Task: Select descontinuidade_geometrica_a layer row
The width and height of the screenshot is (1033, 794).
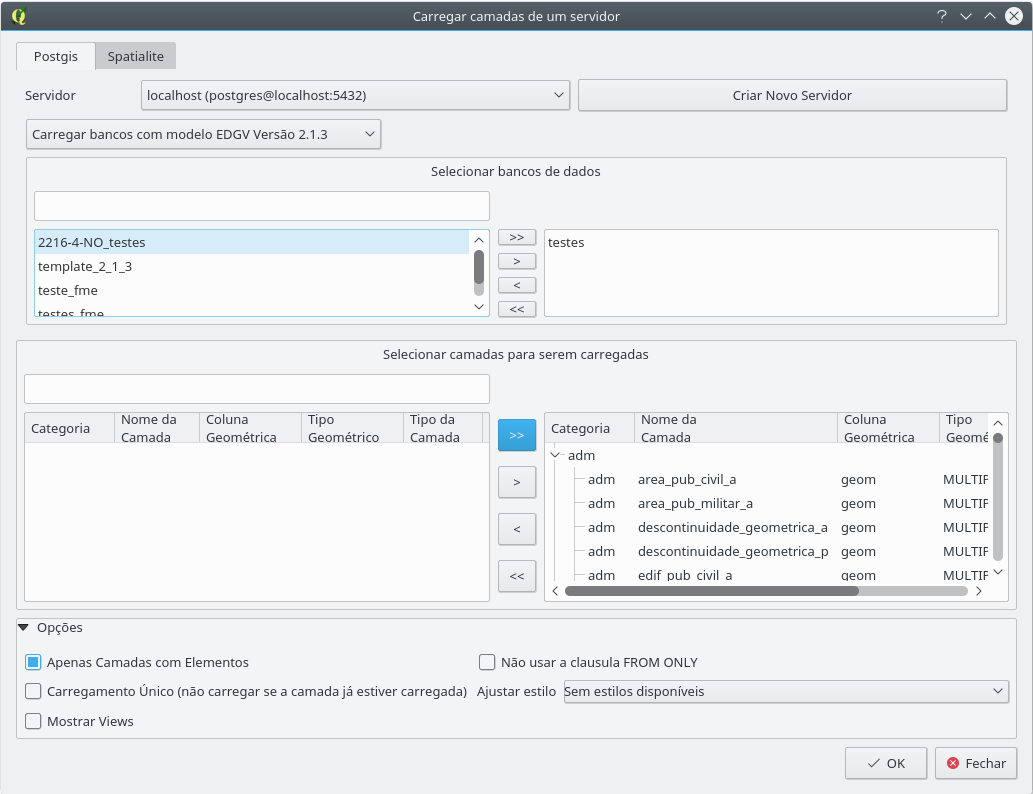Action: click(x=768, y=528)
